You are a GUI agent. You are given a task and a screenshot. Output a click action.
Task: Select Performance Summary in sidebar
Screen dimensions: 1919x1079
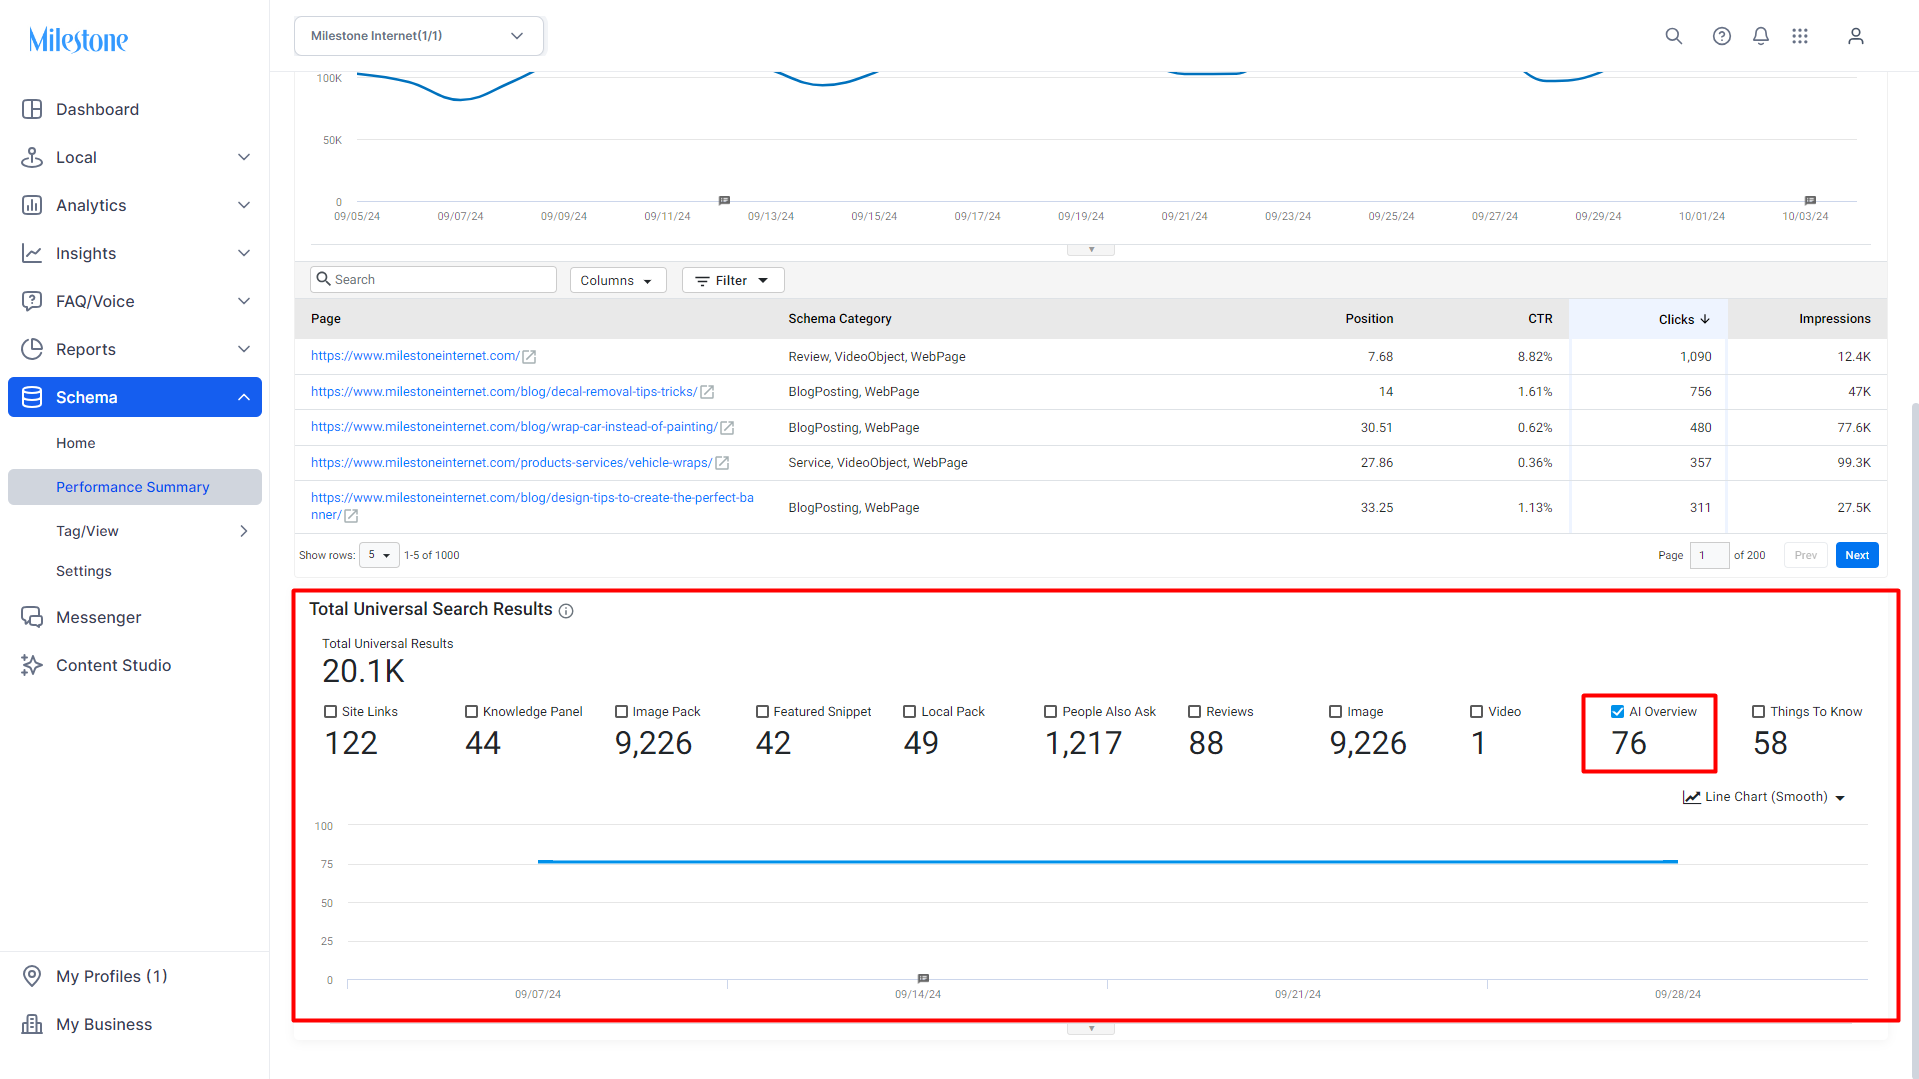pyautogui.click(x=135, y=487)
